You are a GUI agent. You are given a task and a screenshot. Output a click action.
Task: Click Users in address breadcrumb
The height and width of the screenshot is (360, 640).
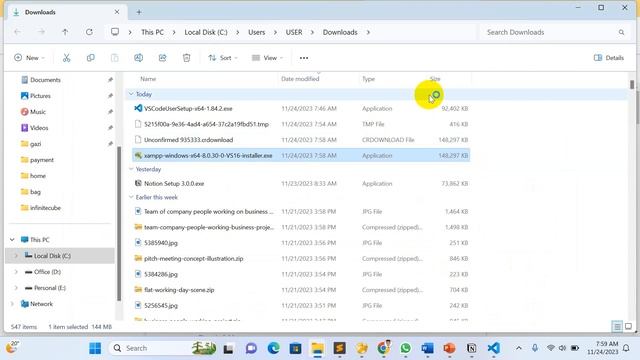pos(256,32)
